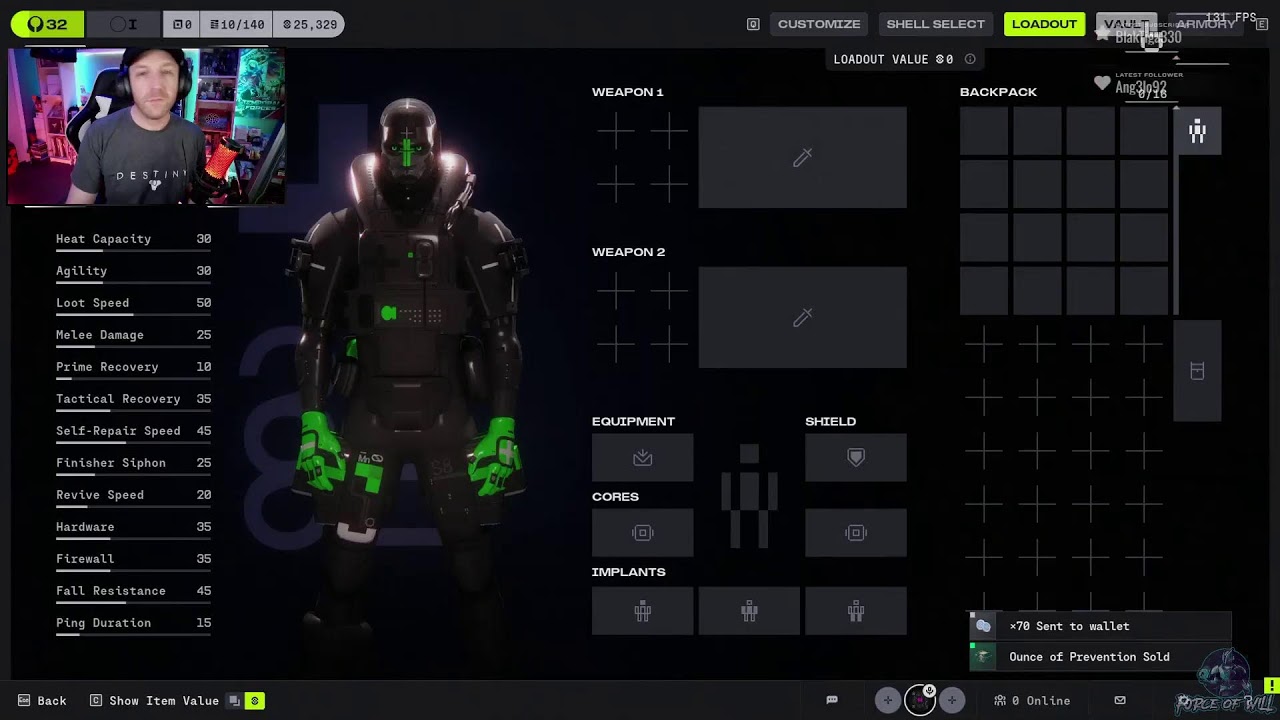Screen dimensions: 1280x720
Task: Click the add squad member plus right of avatar
Action: pos(952,700)
